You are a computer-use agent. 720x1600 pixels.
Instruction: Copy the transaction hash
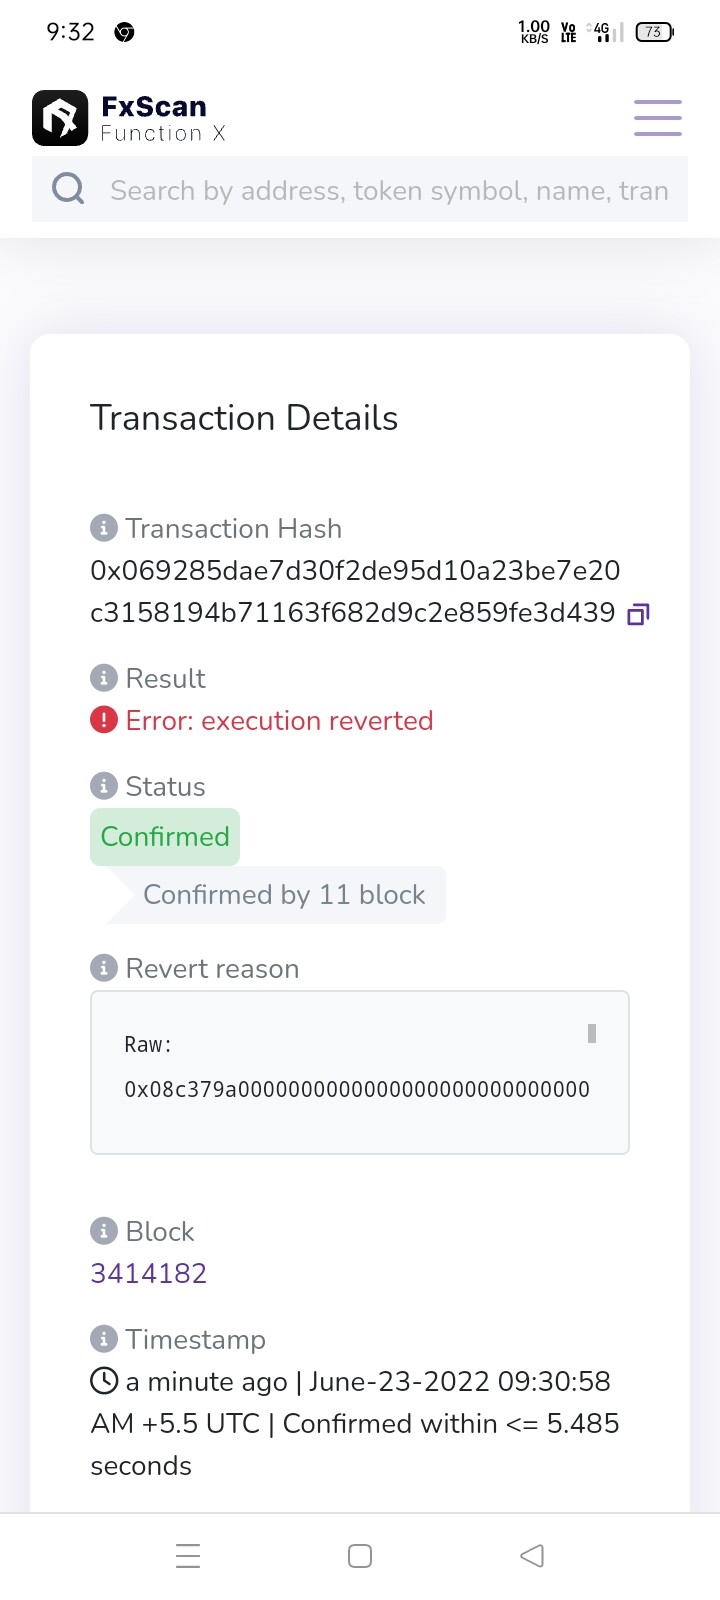[x=638, y=614]
